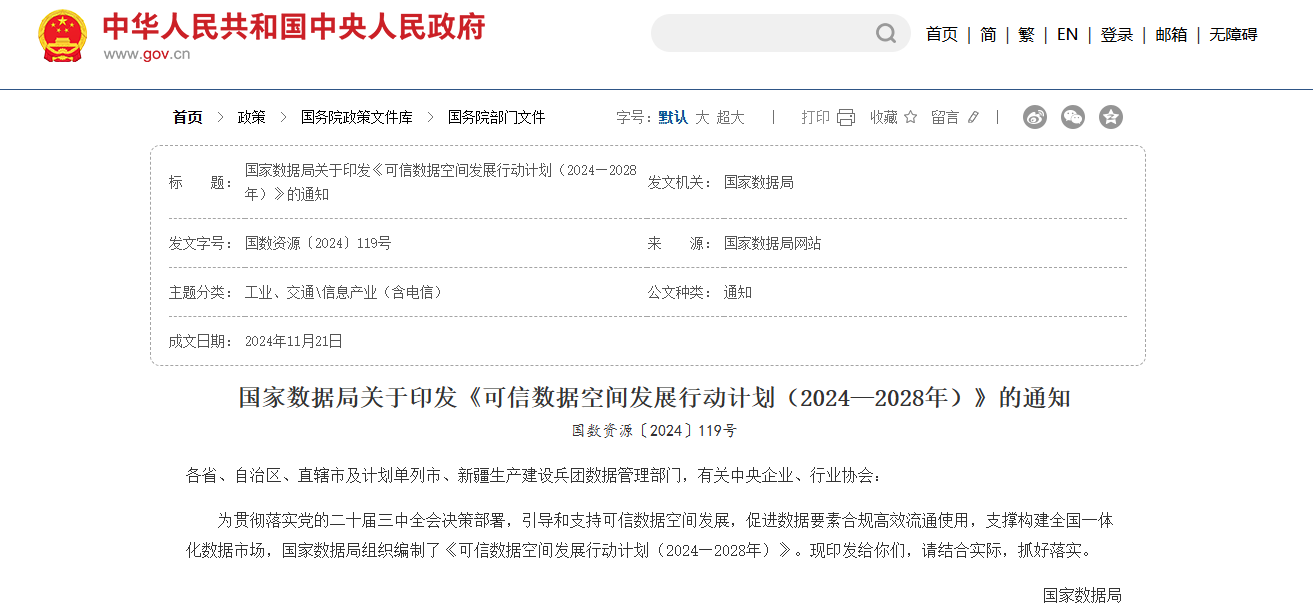Screen dimensions: 1313x612
Task: Set font size to 超大
Action: (x=730, y=117)
